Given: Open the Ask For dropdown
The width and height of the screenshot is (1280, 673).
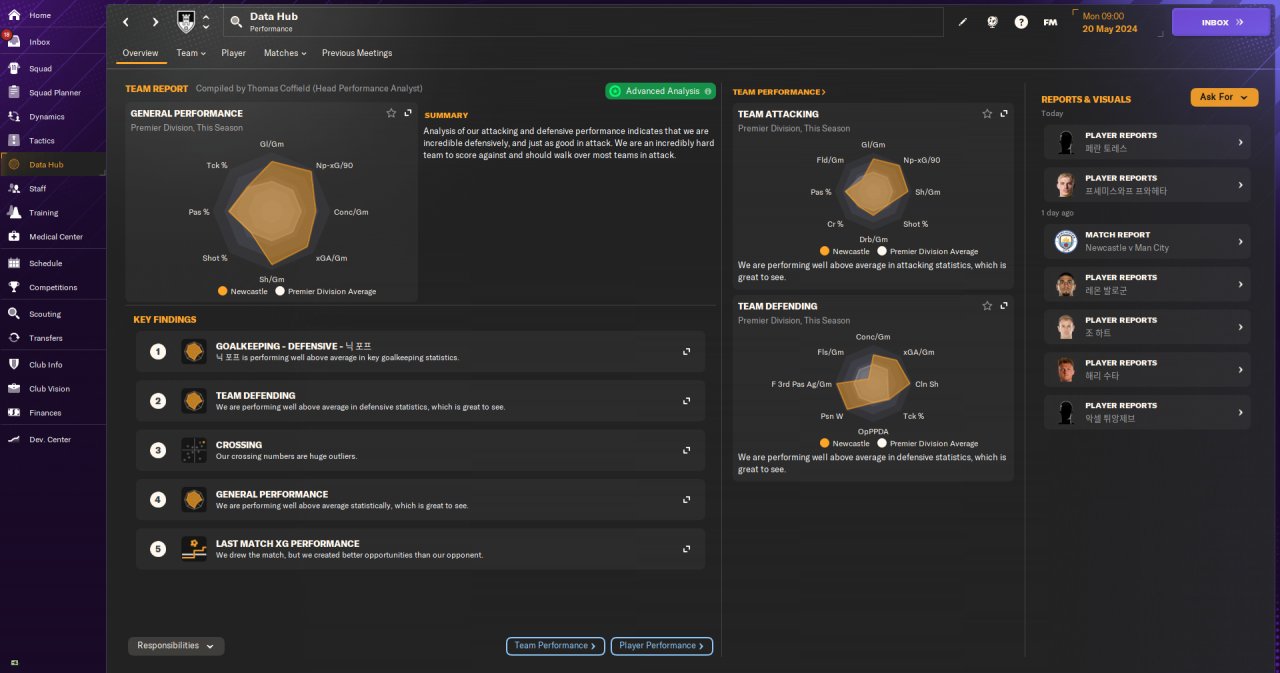Looking at the screenshot, I should pos(1224,97).
